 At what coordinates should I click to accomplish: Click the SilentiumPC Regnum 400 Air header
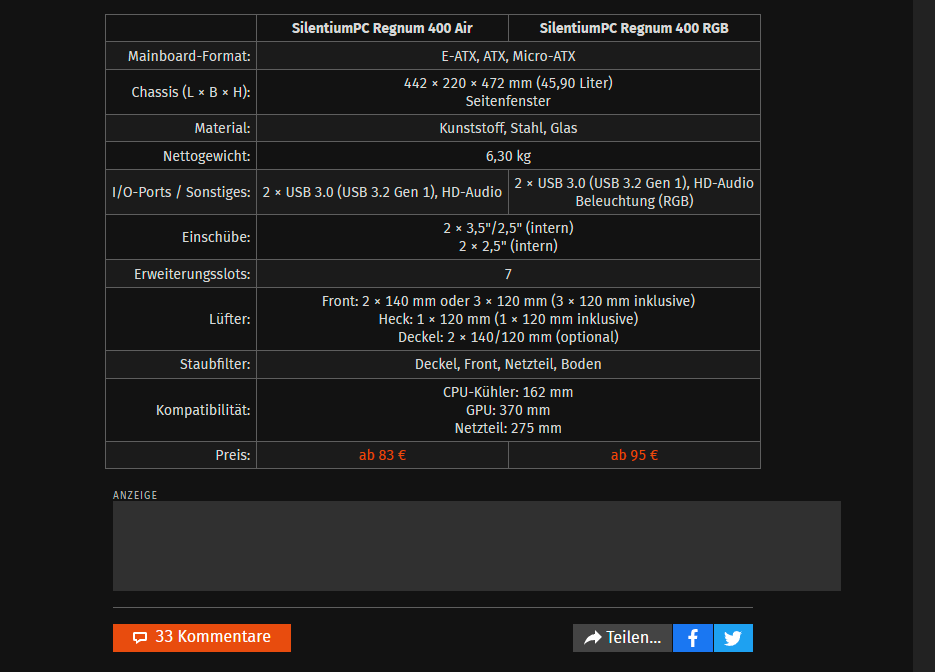tap(382, 28)
